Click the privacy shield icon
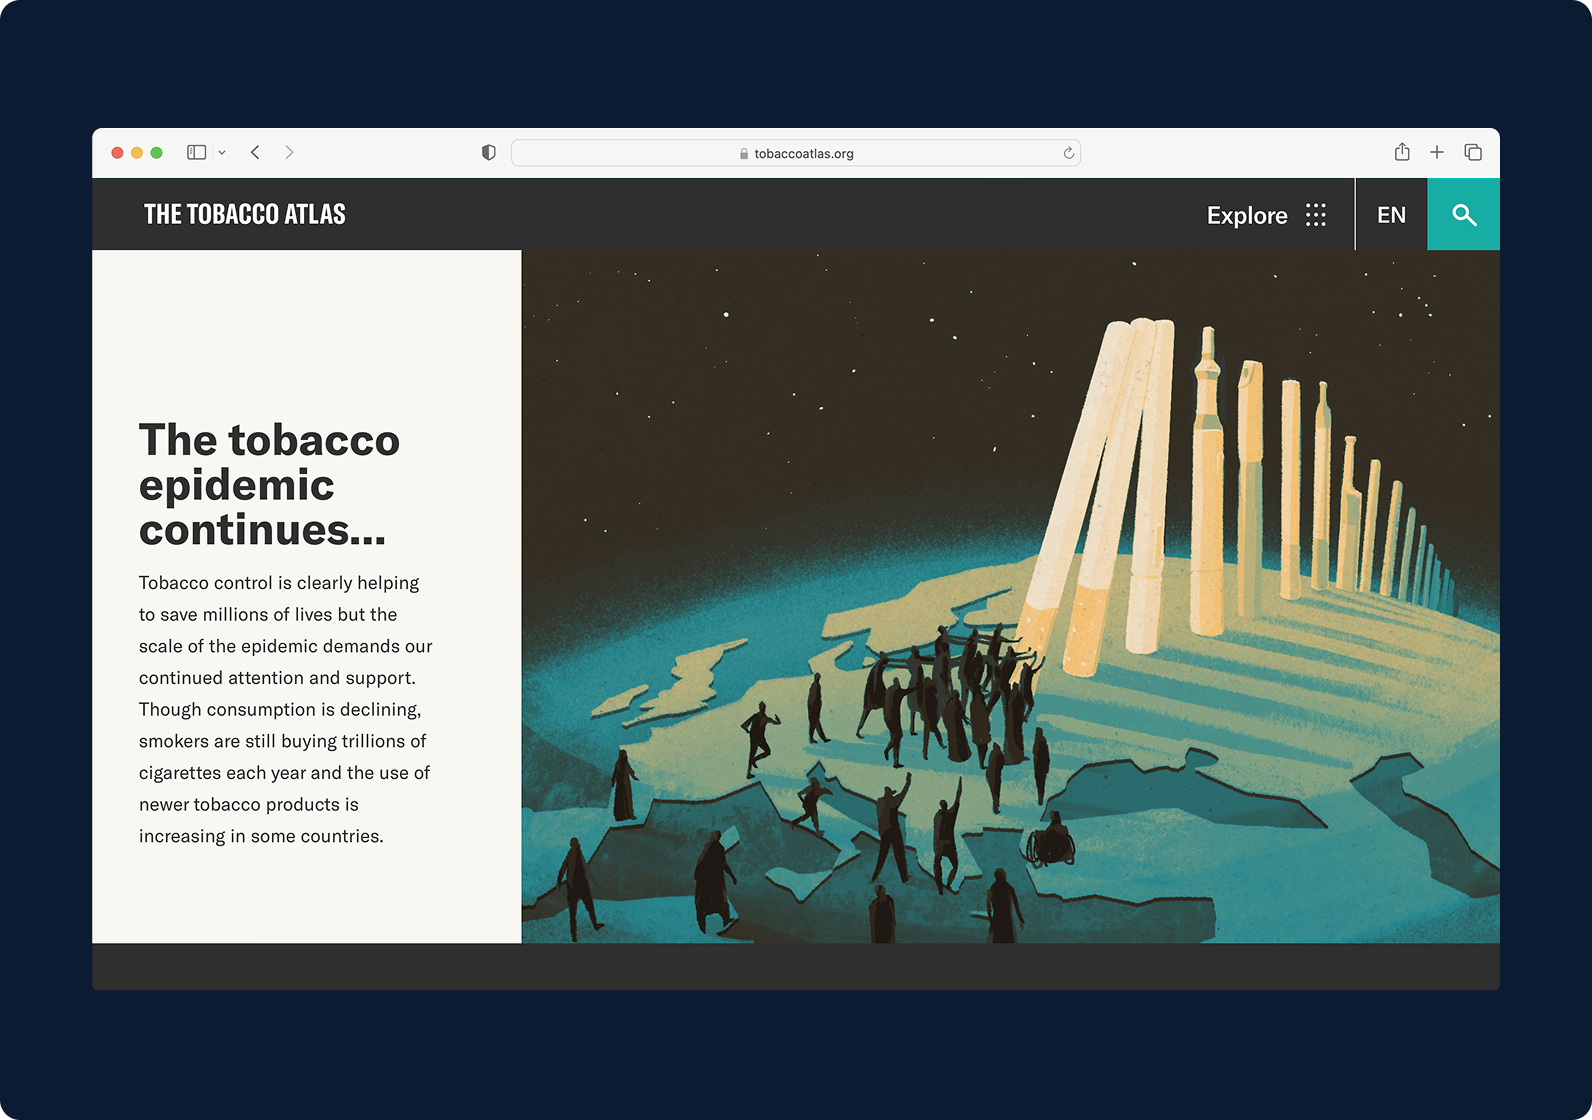1592x1120 pixels. coord(489,153)
